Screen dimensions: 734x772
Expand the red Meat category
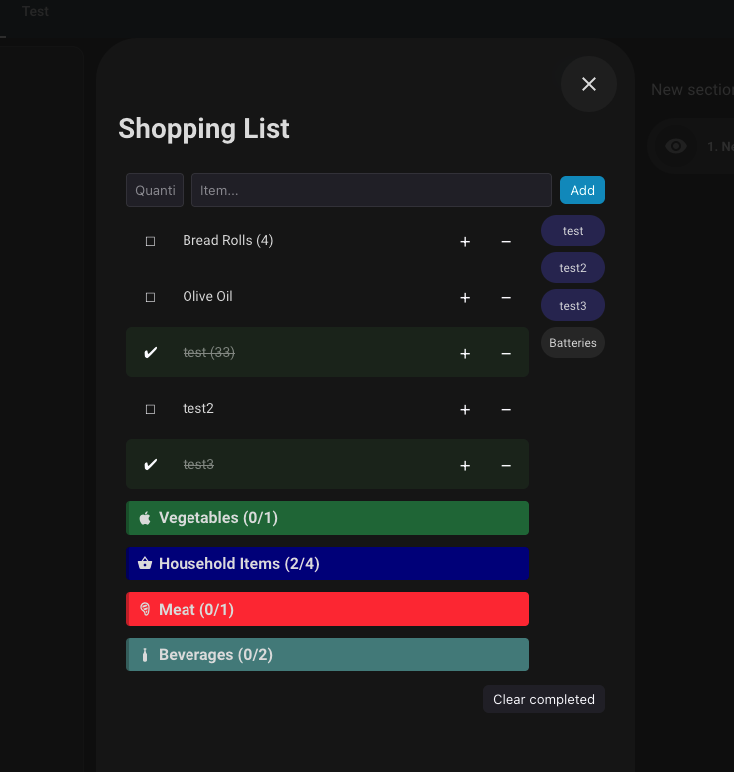327,609
